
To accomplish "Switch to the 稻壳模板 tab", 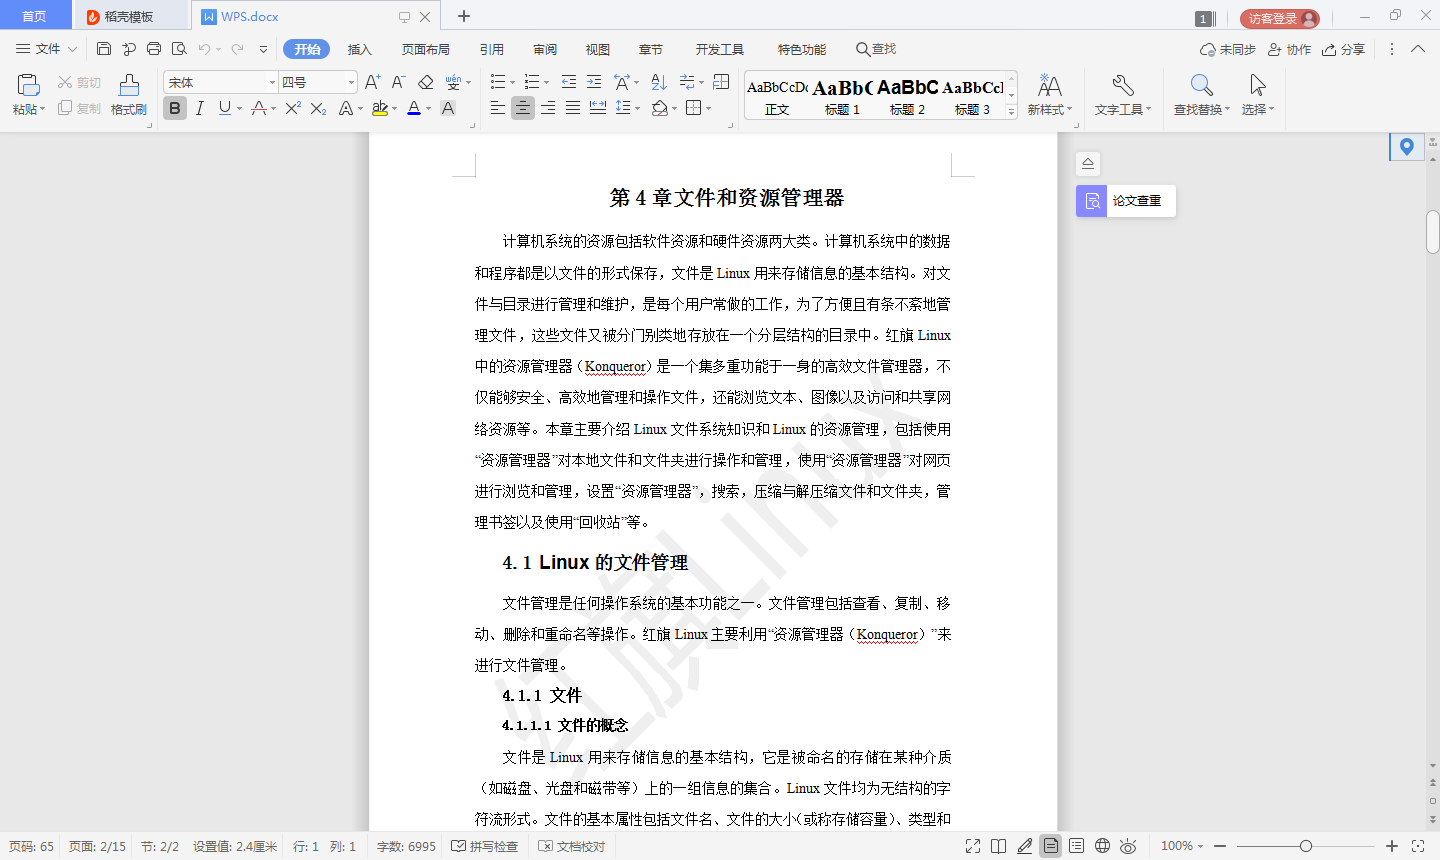I will click(129, 16).
